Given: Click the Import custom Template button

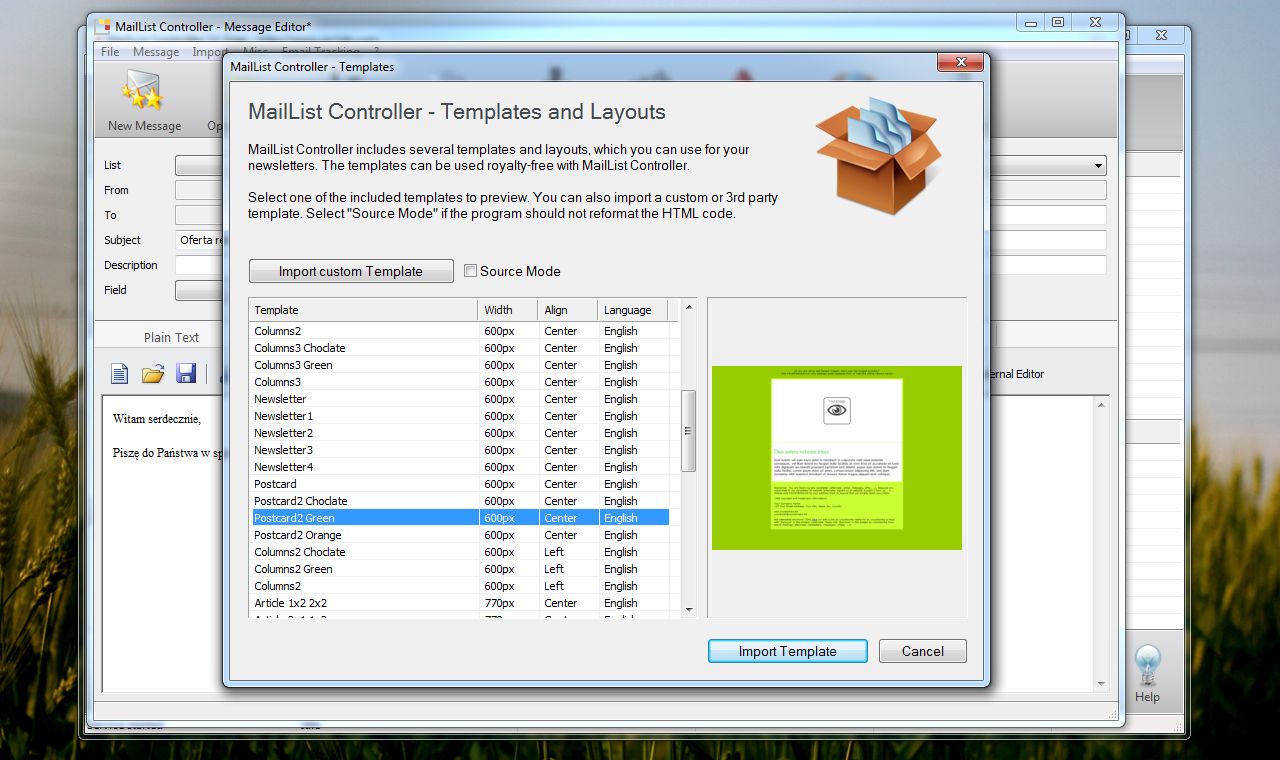Looking at the screenshot, I should click(x=351, y=271).
